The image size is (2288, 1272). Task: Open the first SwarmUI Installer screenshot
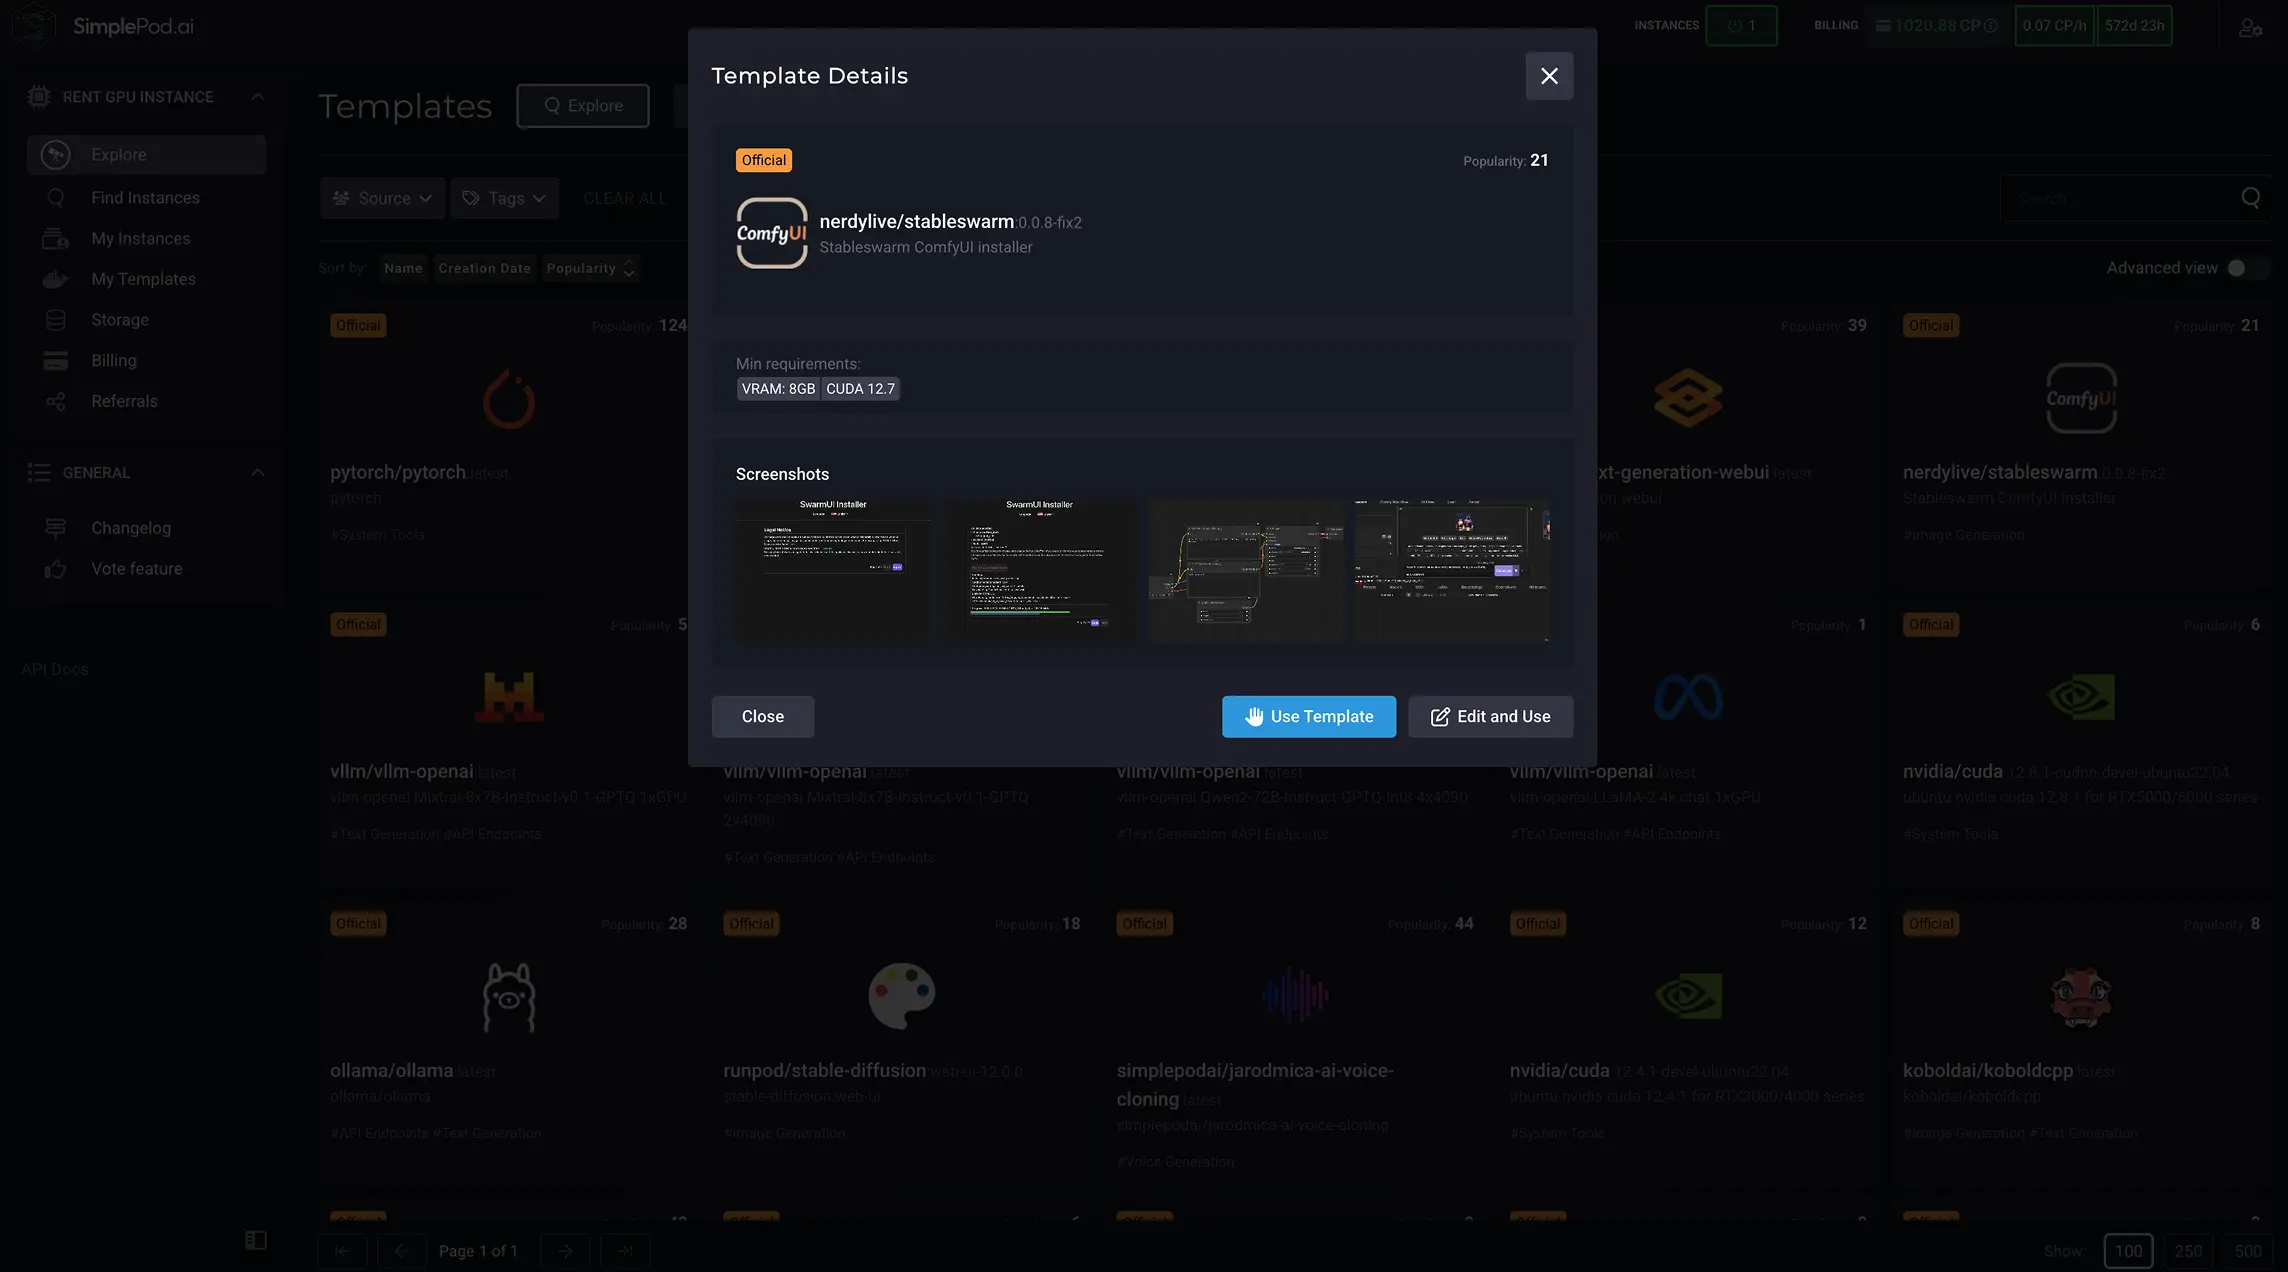click(x=833, y=569)
